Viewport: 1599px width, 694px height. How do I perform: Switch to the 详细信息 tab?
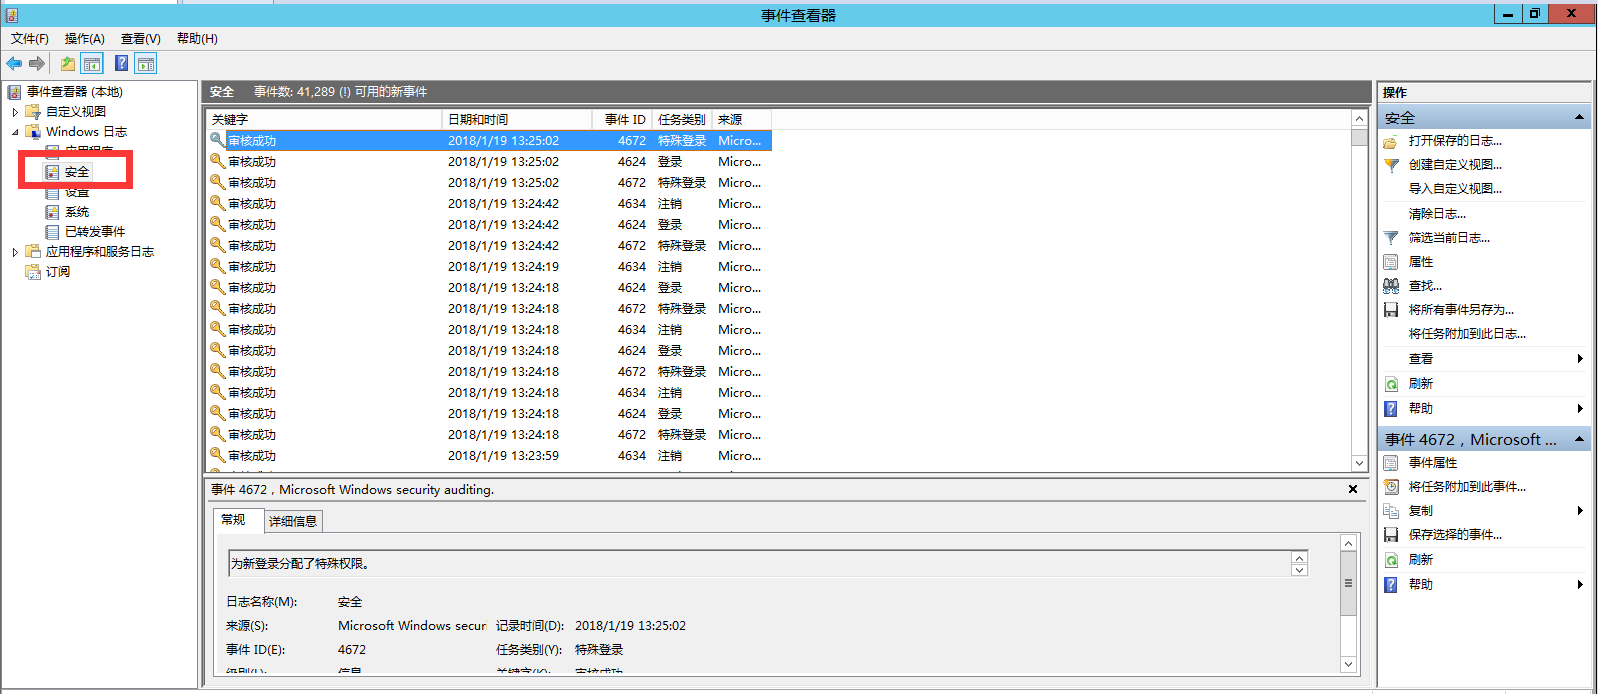coord(293,521)
